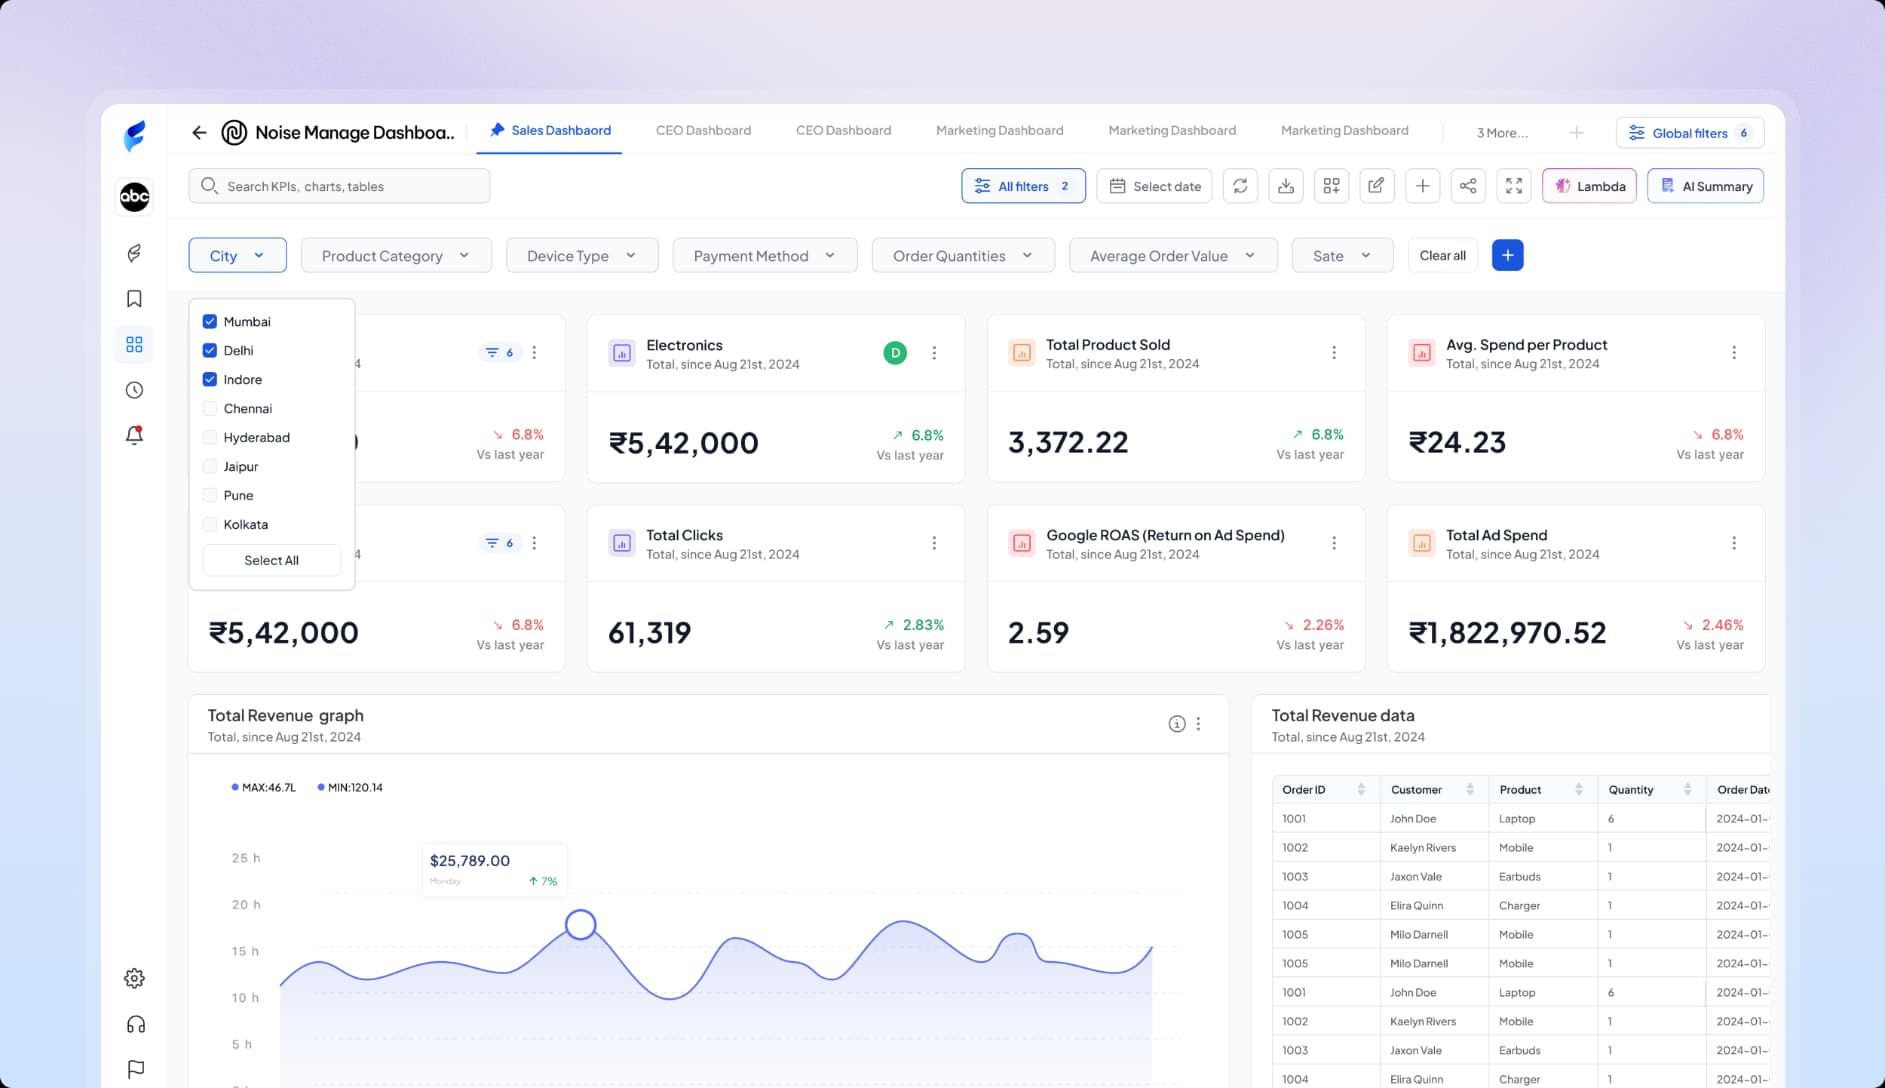Enable the Hyderabad filter checkbox
1885x1088 pixels.
click(209, 437)
